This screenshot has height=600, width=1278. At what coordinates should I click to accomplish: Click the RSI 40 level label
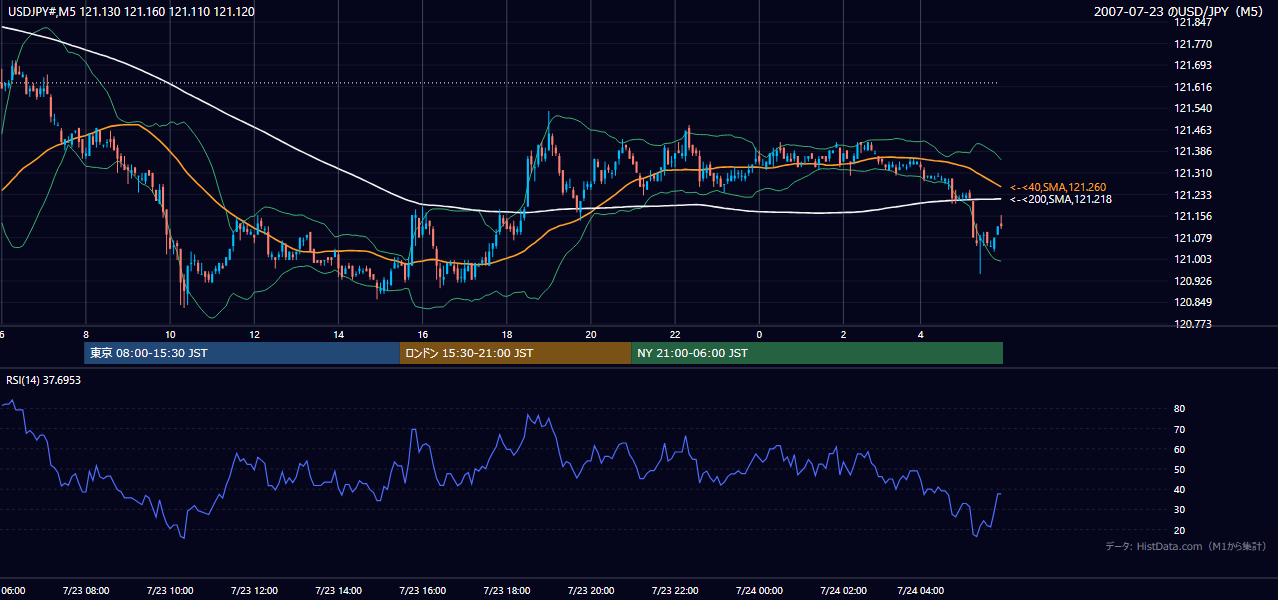[x=1180, y=489]
